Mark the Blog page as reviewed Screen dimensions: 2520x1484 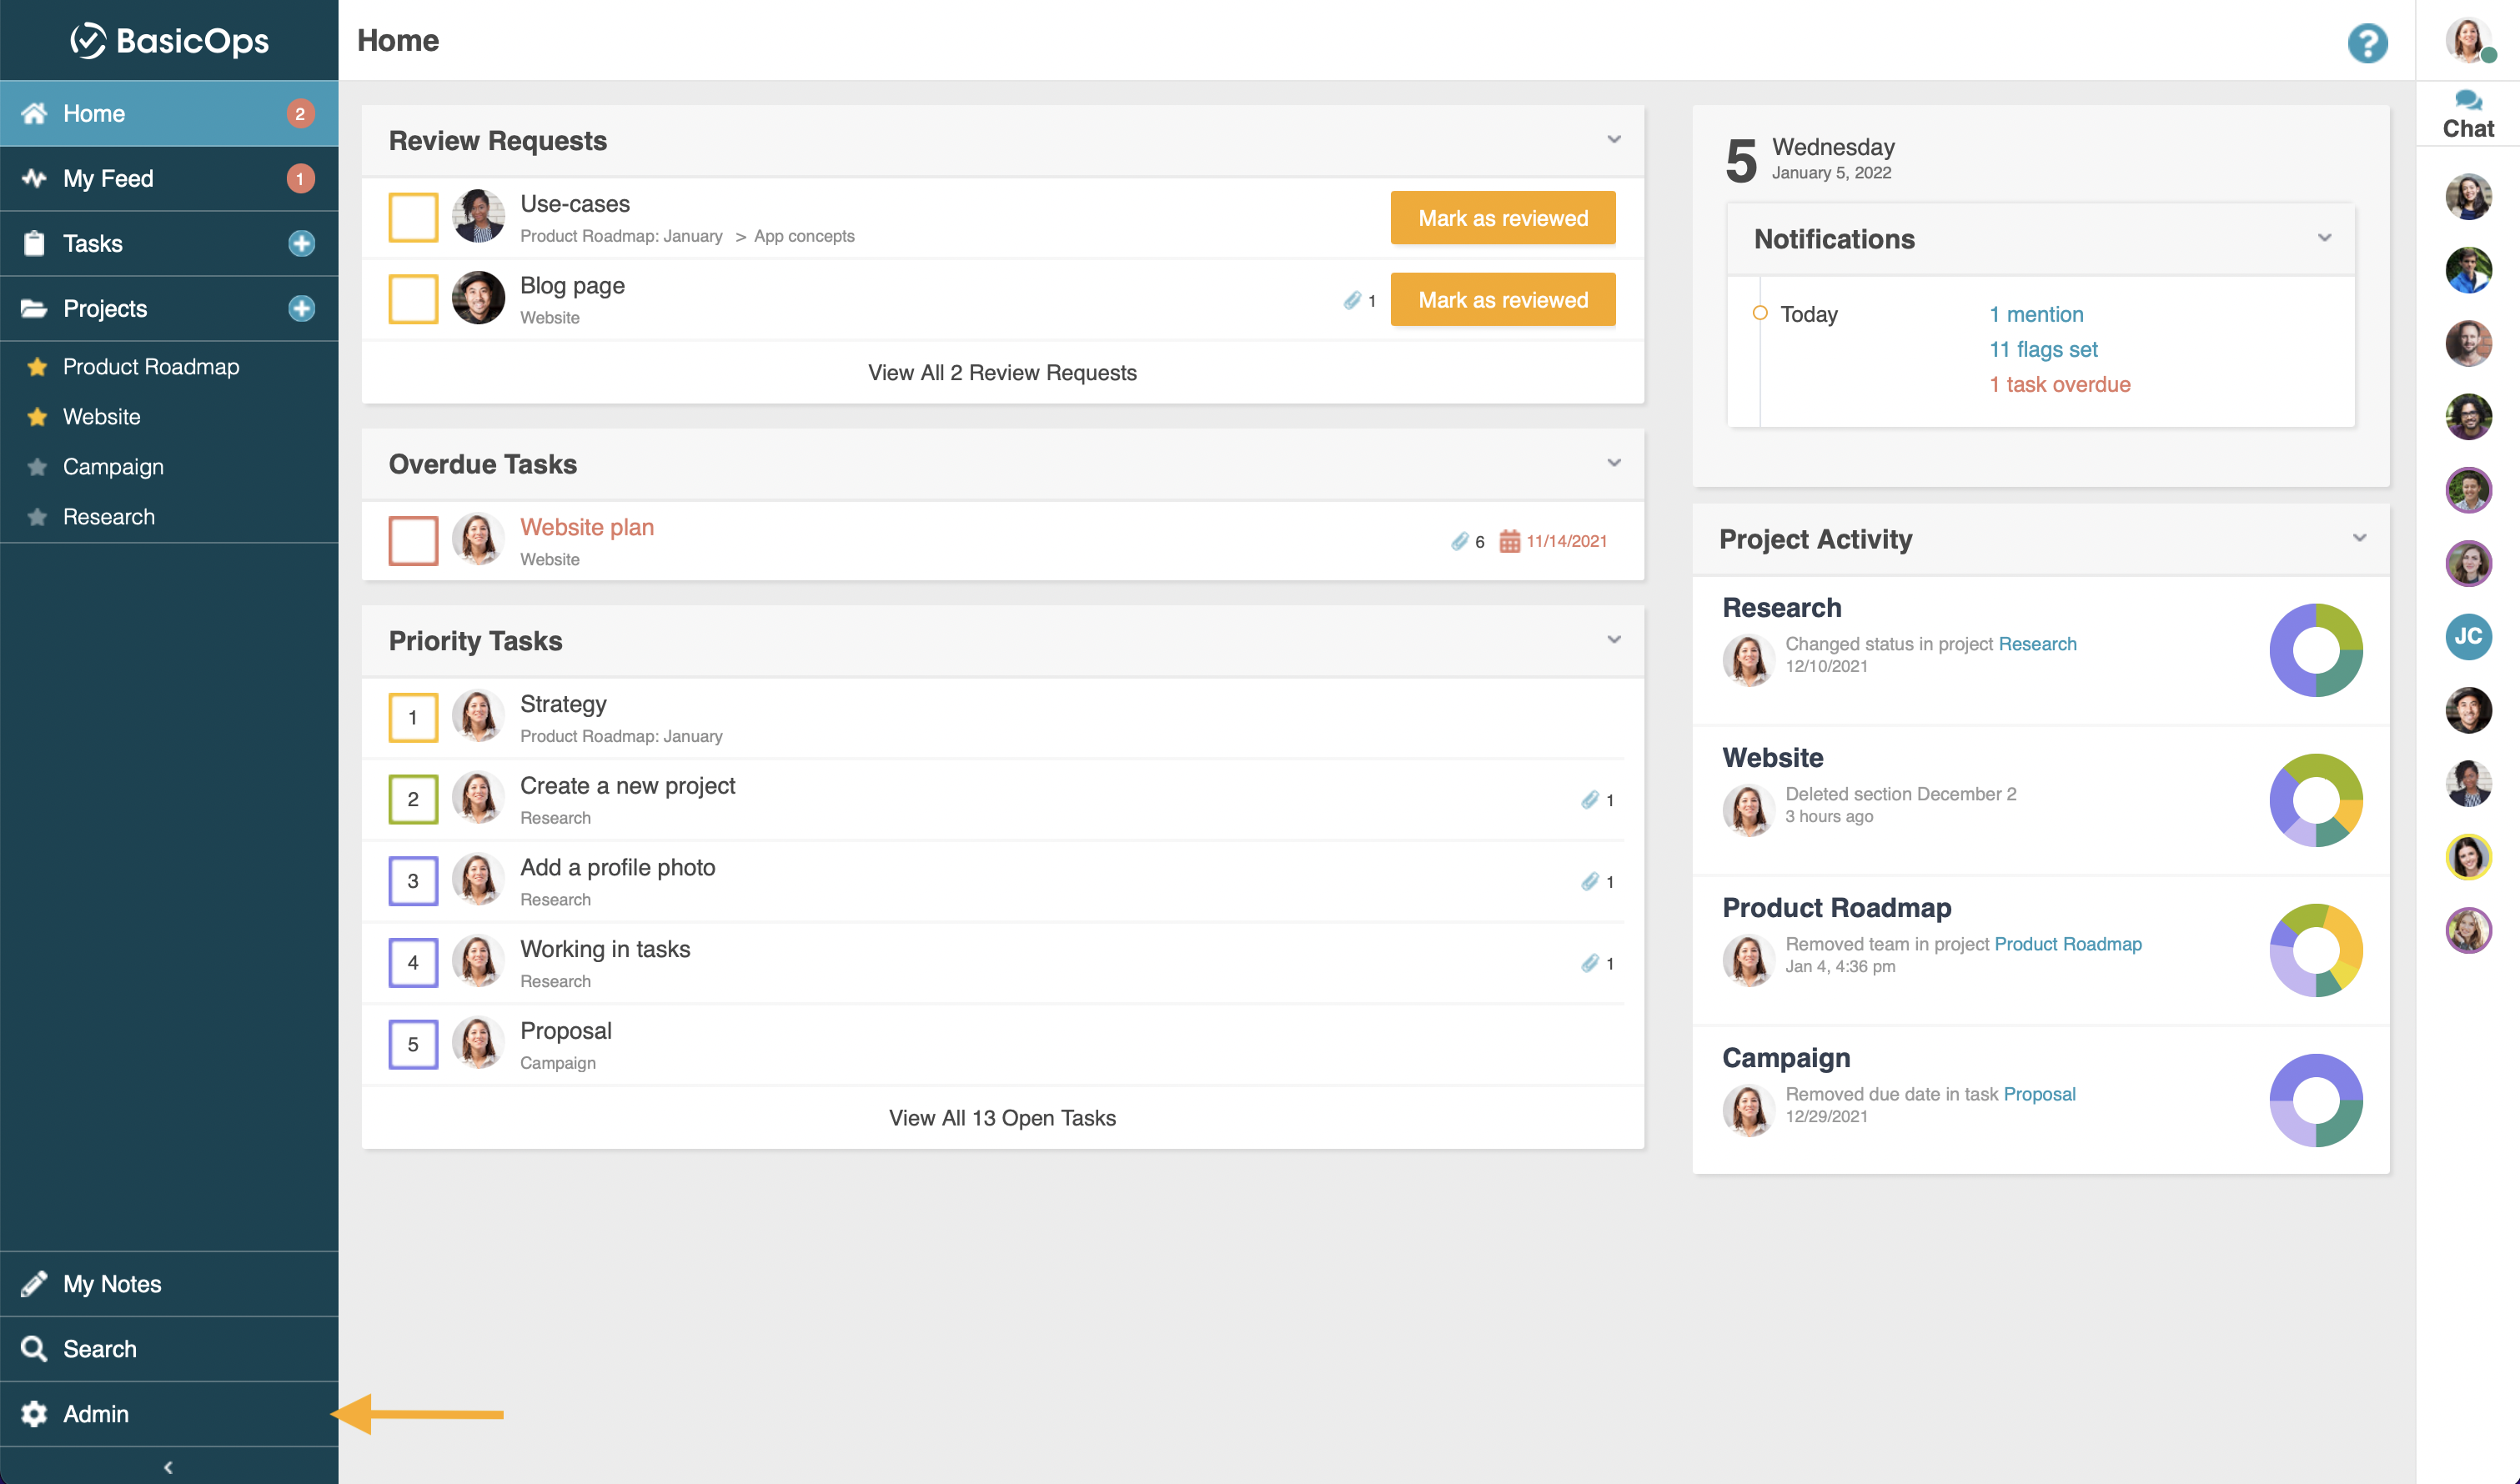click(1502, 300)
